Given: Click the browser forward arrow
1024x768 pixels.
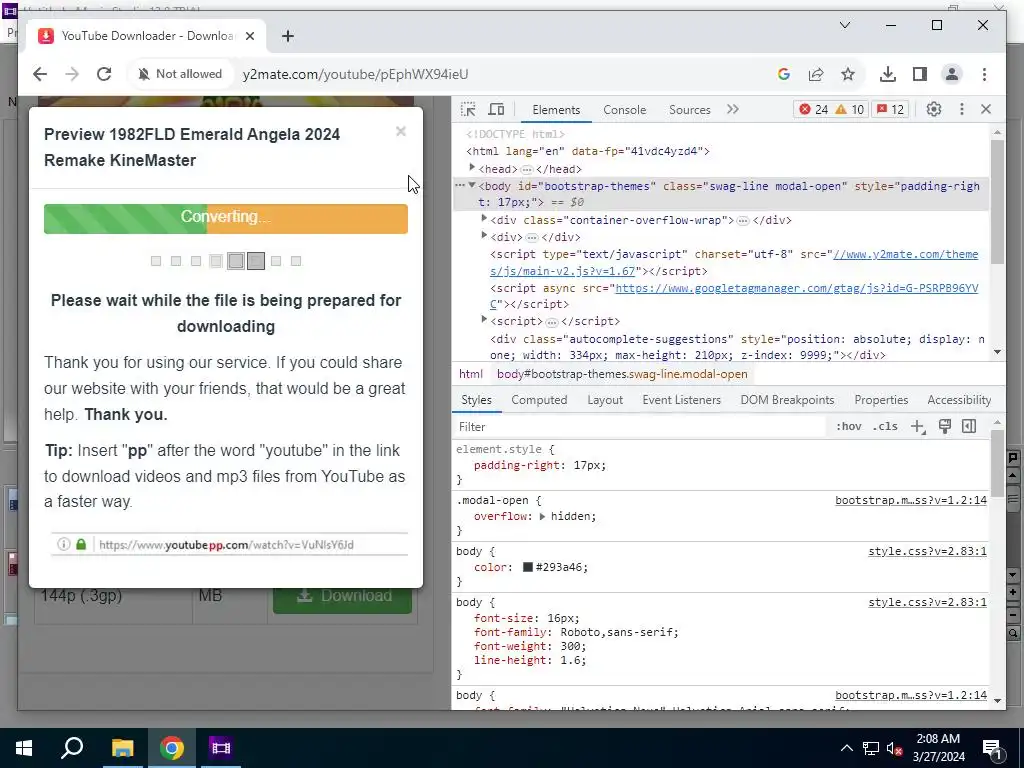Looking at the screenshot, I should (x=72, y=74).
